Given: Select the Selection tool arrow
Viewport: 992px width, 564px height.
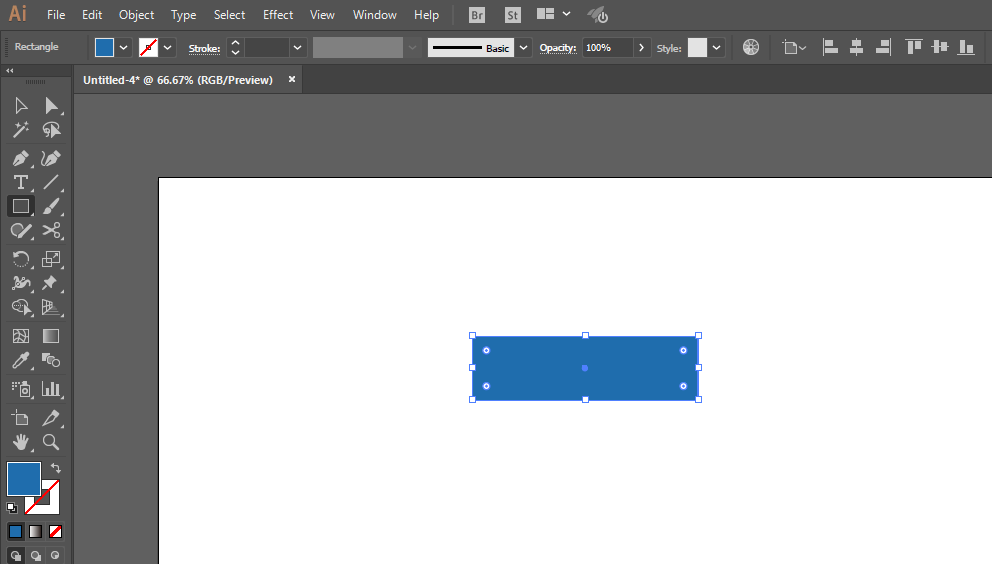Looking at the screenshot, I should tap(21, 106).
